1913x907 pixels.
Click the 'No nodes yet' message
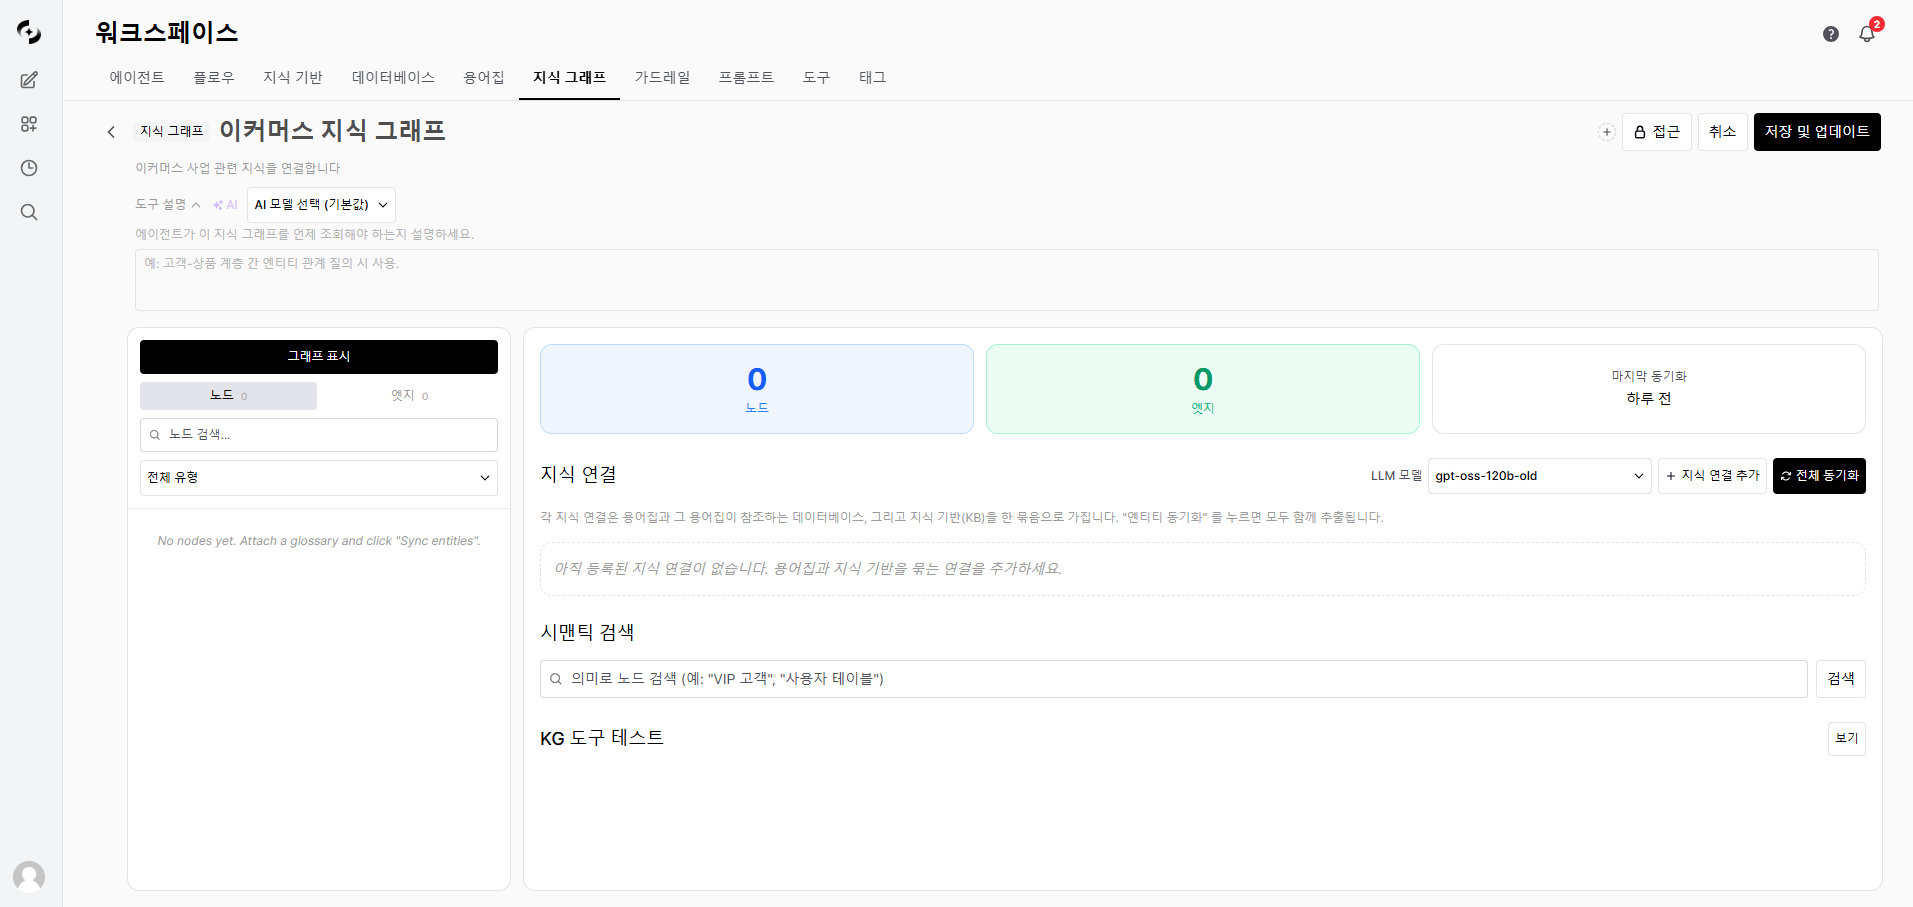coord(319,541)
